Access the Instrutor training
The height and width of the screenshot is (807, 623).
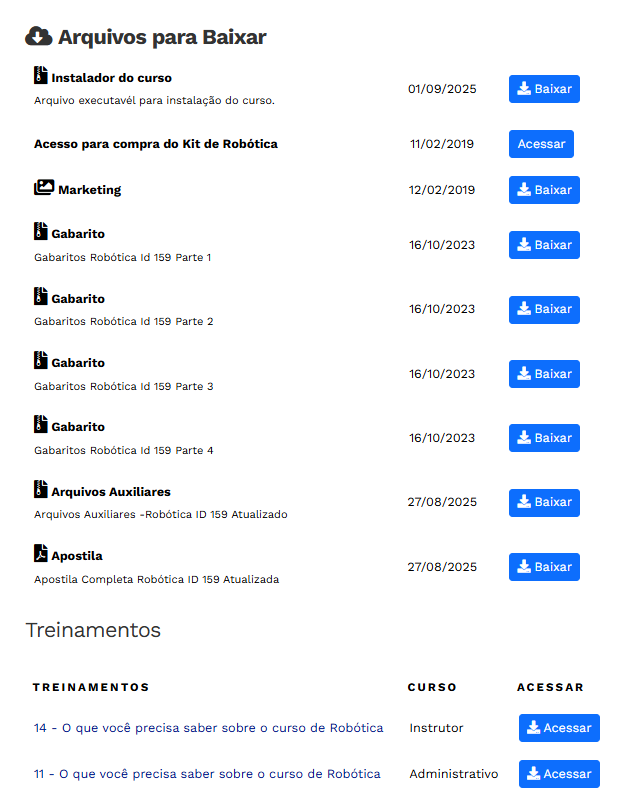(x=559, y=728)
